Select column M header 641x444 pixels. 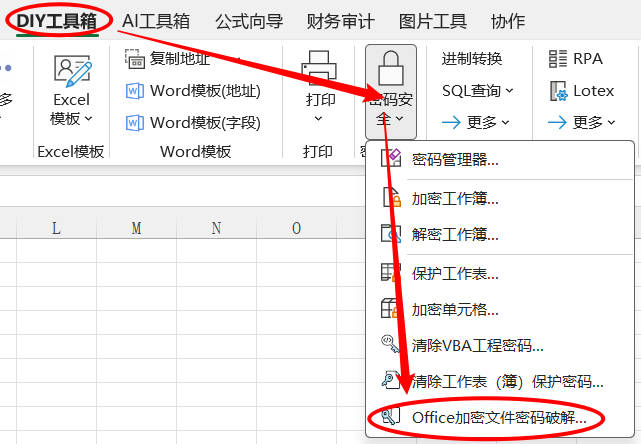coord(136,228)
